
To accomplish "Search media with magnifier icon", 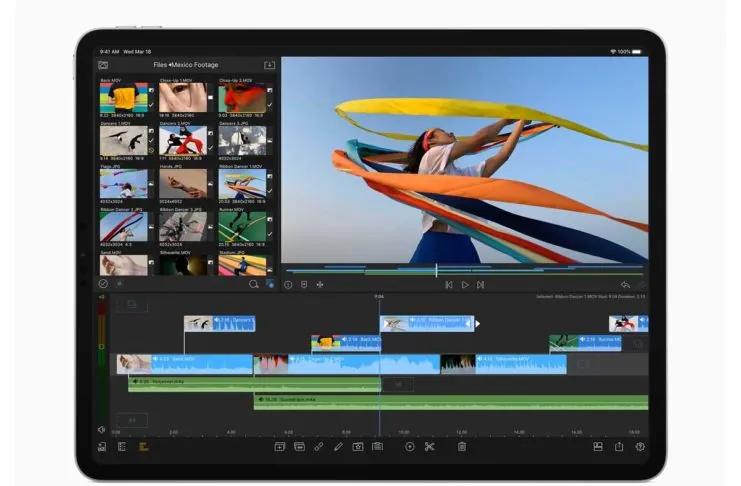I will pos(253,284).
